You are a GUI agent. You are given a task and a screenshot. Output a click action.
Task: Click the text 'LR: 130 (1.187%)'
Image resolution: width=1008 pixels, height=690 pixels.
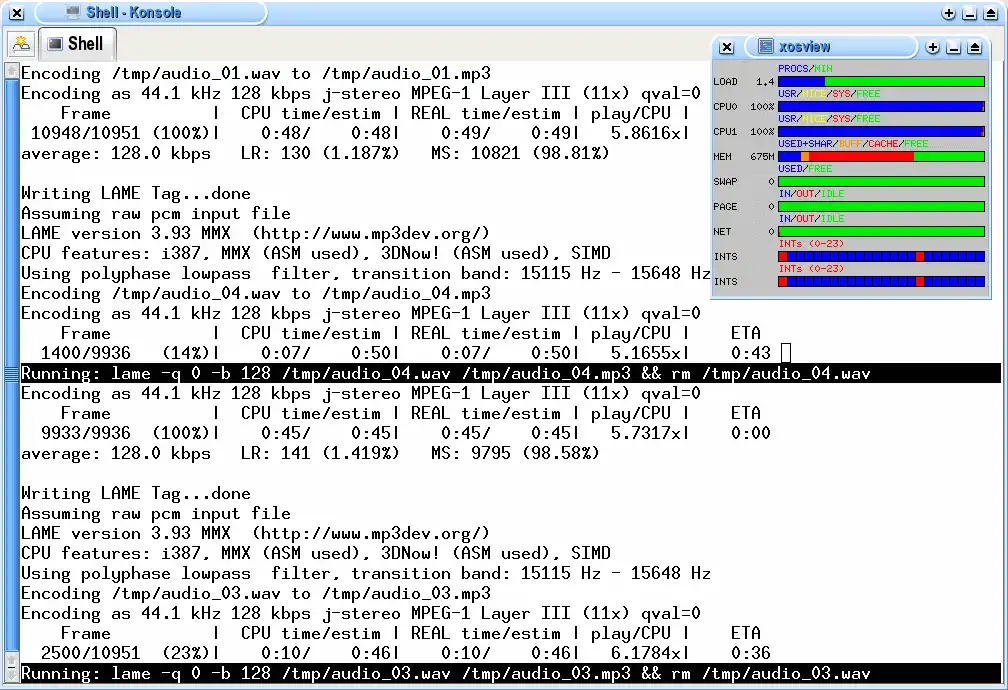[x=320, y=153]
